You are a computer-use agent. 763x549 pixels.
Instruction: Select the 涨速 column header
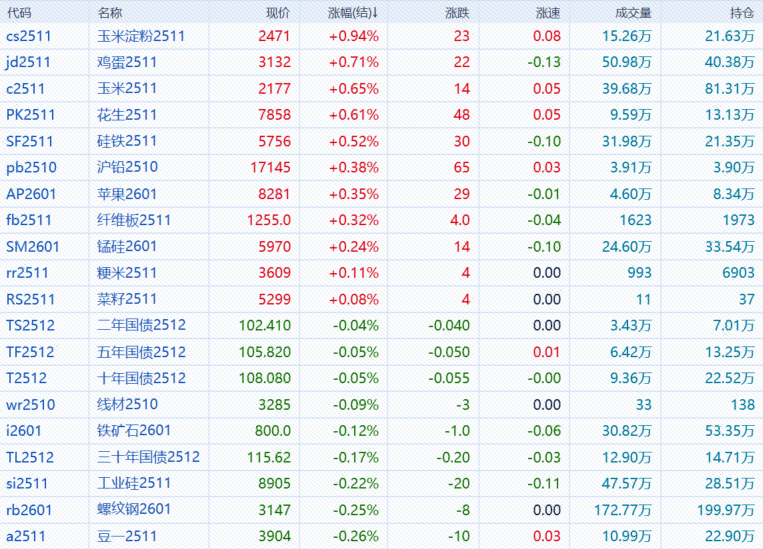(548, 13)
